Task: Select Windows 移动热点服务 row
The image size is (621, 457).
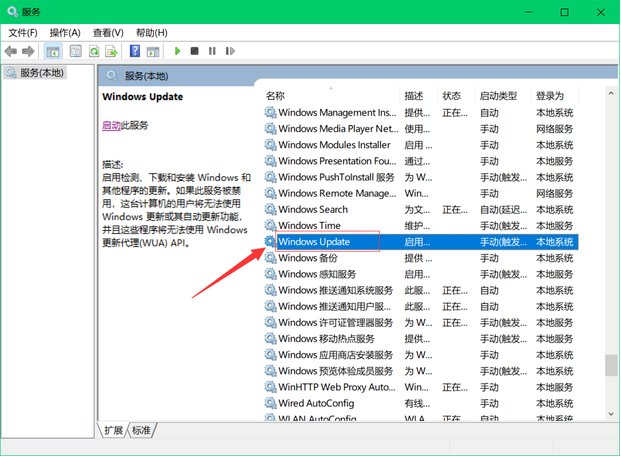Action: [x=421, y=339]
